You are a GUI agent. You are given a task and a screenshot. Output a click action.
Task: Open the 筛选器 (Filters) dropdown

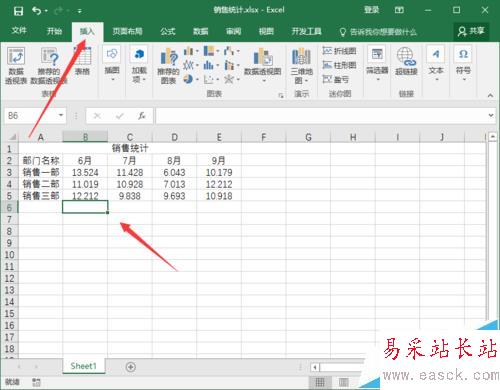377,64
